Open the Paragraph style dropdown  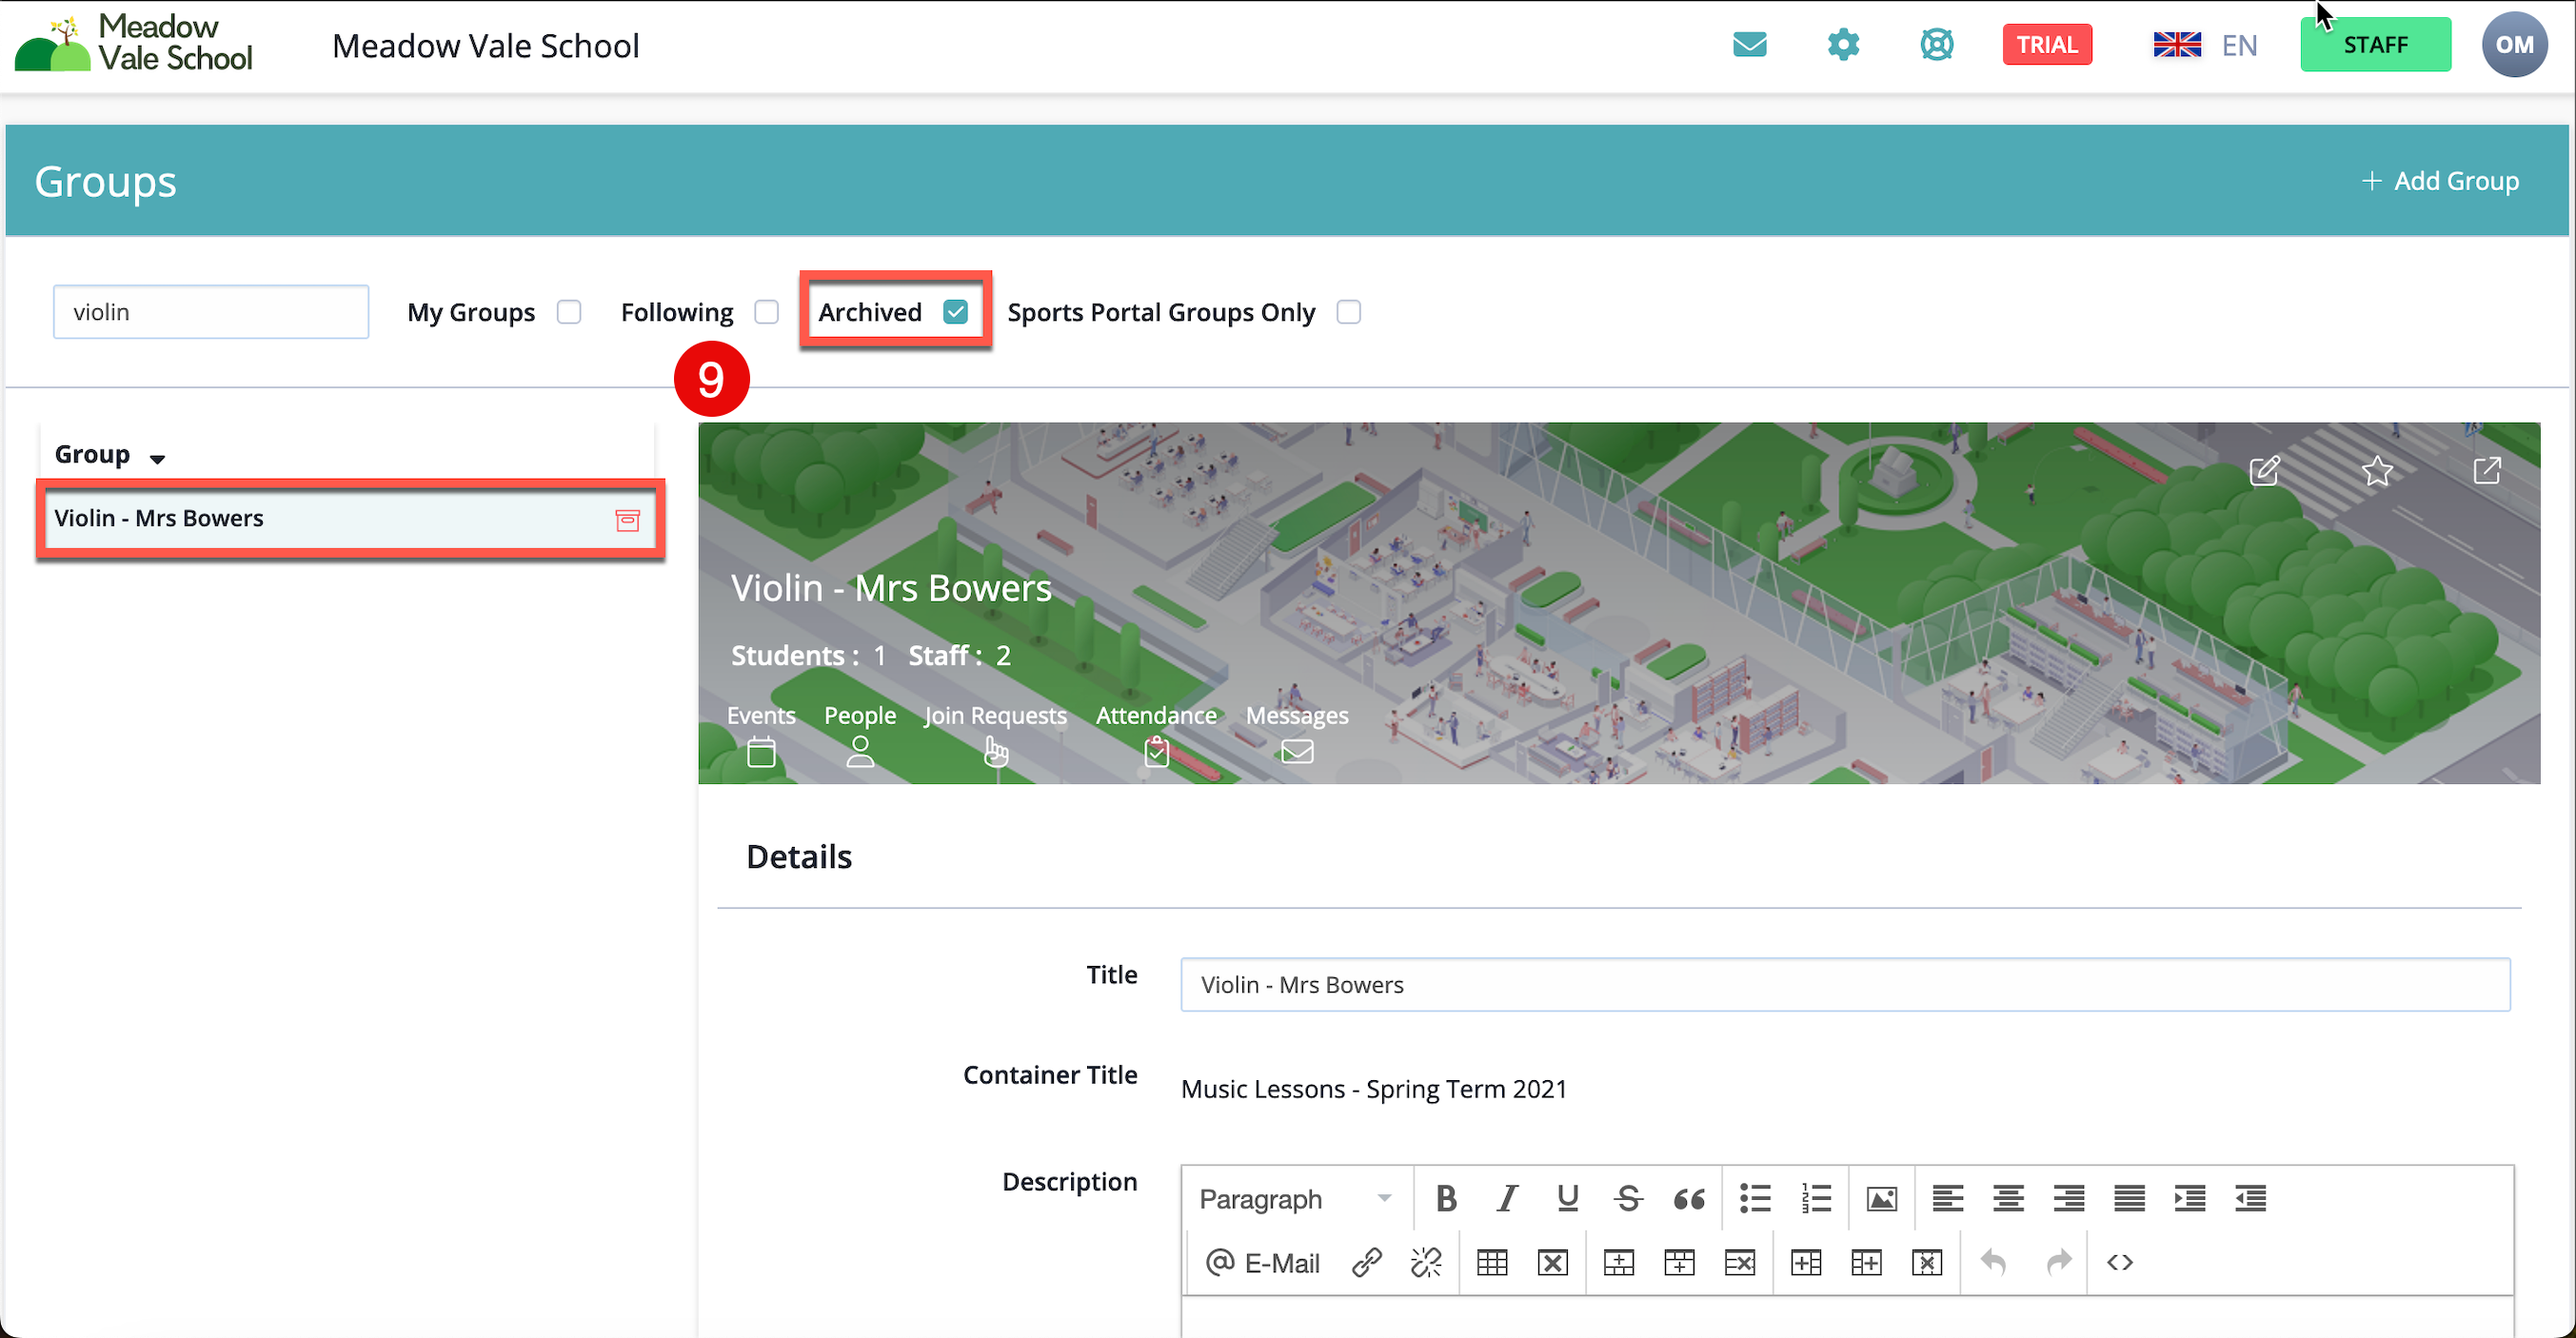point(1296,1198)
